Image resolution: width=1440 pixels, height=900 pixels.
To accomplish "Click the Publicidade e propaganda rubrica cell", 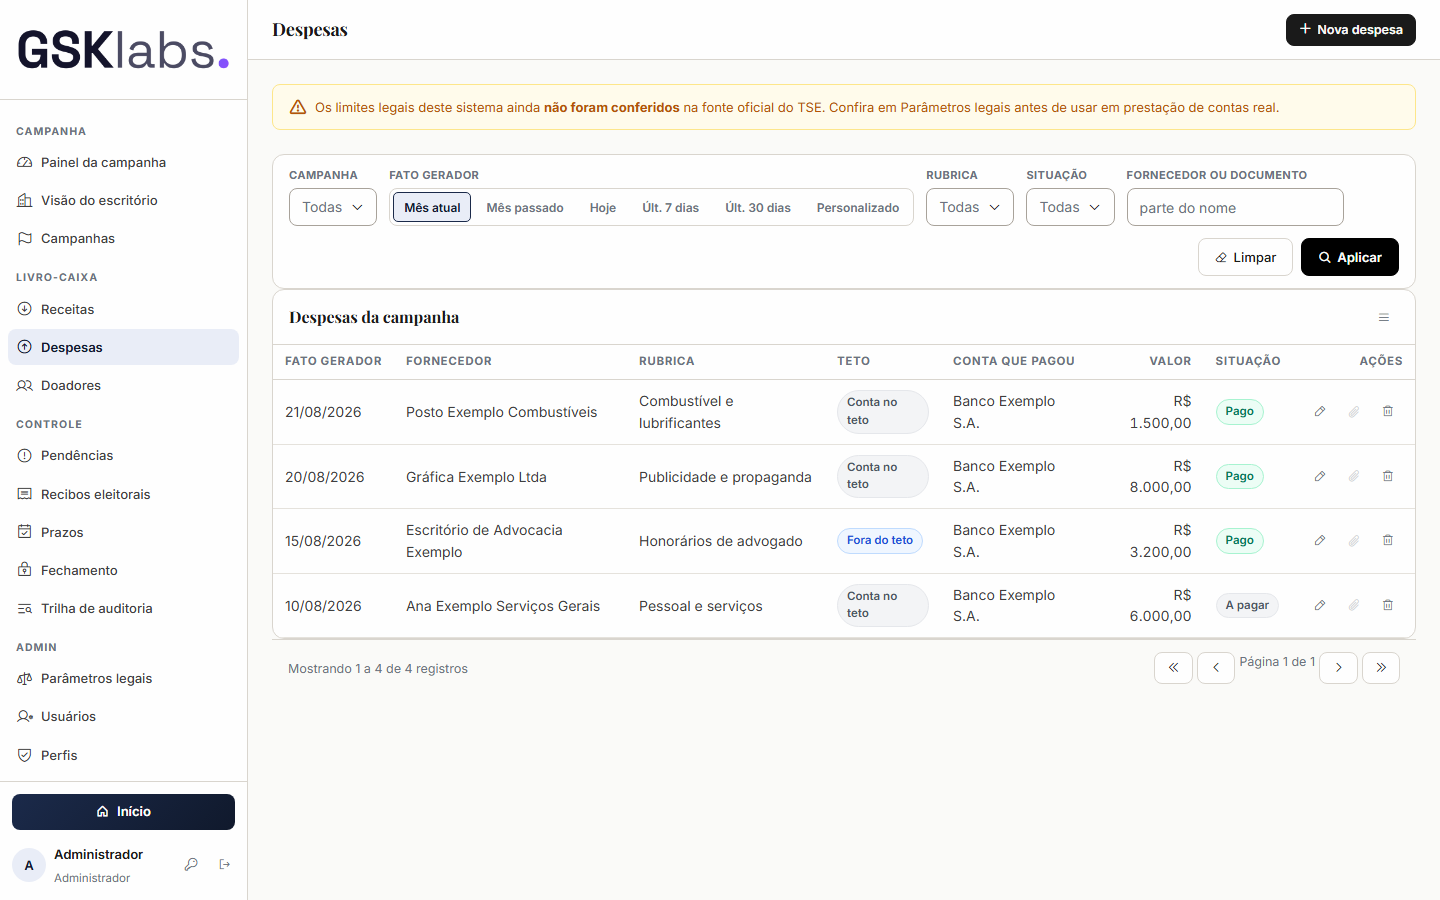I will [725, 477].
